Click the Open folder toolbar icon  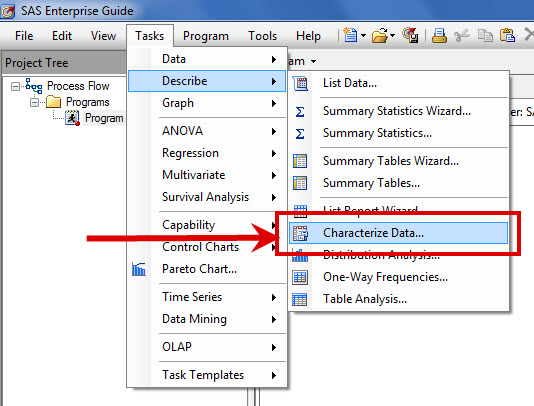[379, 35]
